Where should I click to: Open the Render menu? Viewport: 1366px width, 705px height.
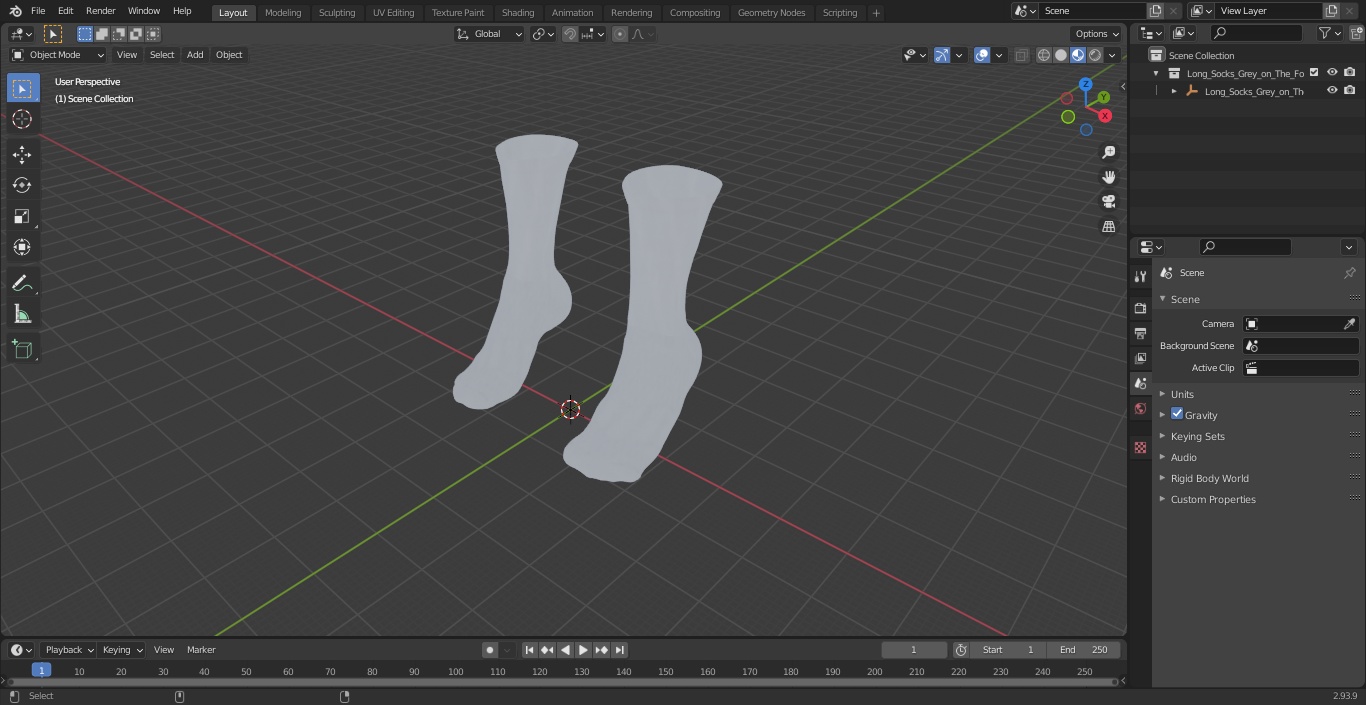100,11
